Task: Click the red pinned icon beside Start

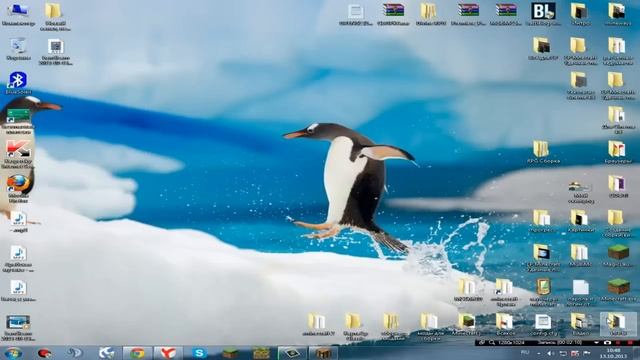Action: pos(44,353)
